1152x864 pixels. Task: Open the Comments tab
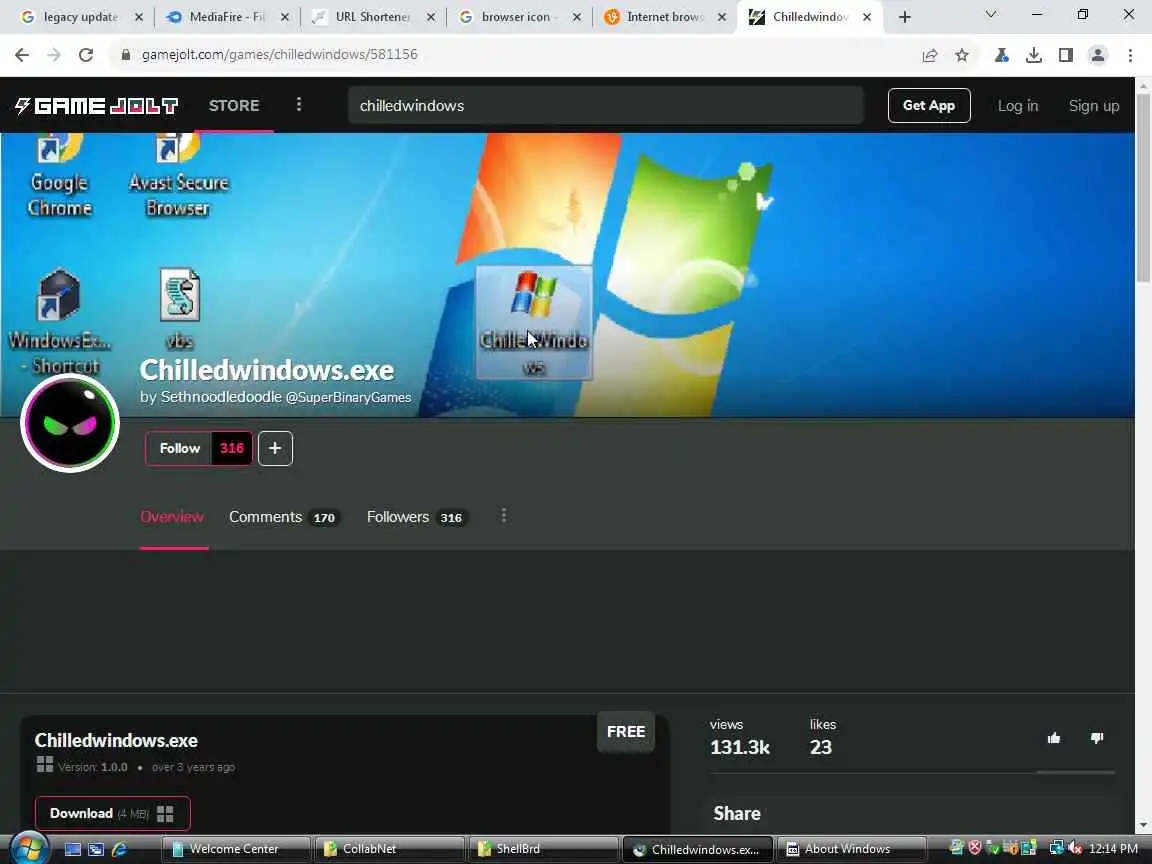tap(283, 517)
